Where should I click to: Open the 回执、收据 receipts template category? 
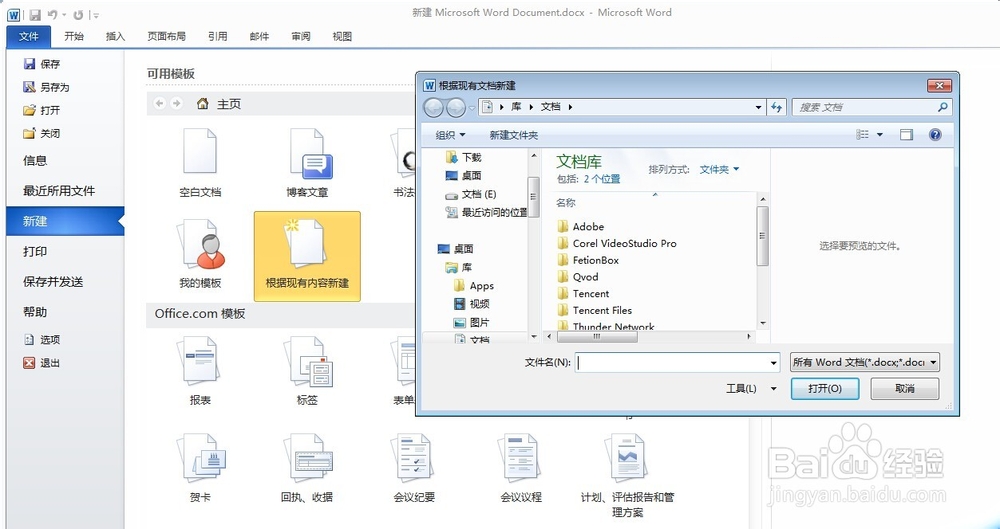coord(307,468)
